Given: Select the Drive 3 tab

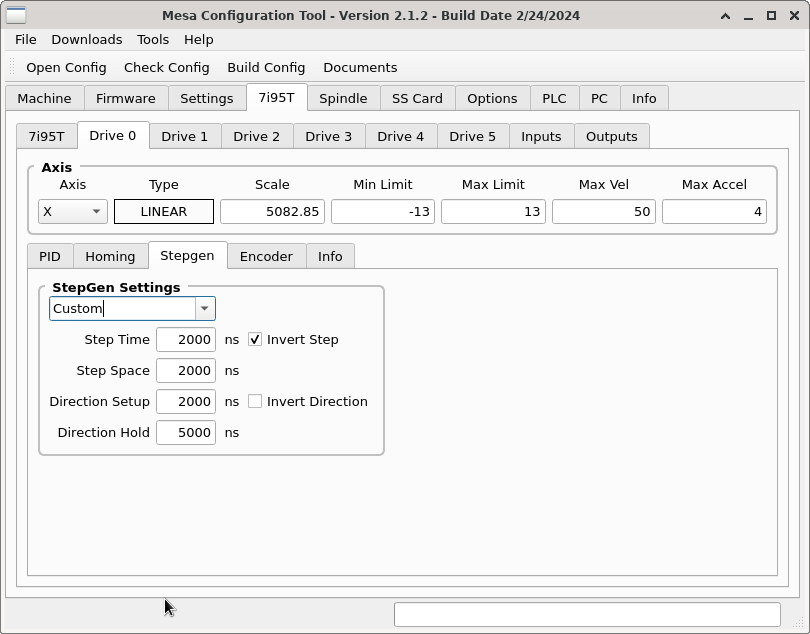Looking at the screenshot, I should pos(329,136).
